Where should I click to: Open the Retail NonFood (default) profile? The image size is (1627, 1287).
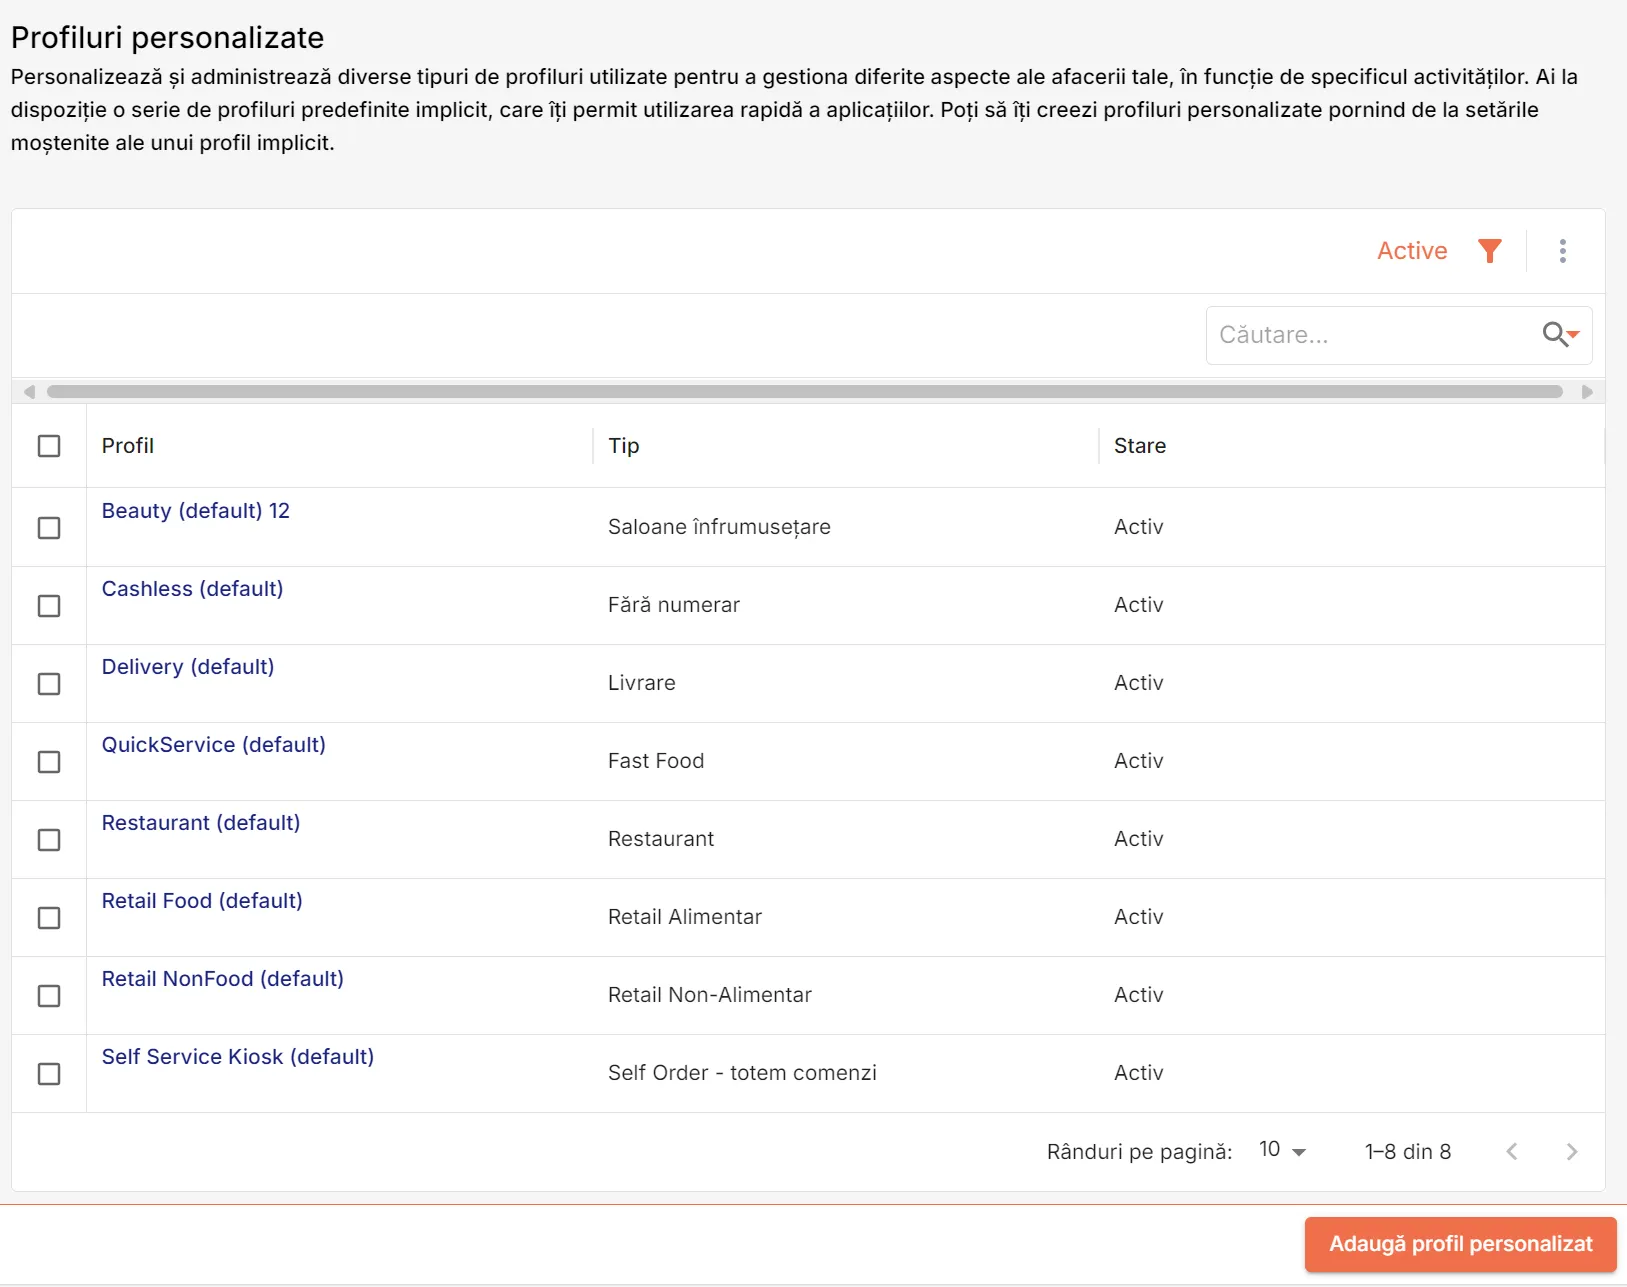(223, 979)
